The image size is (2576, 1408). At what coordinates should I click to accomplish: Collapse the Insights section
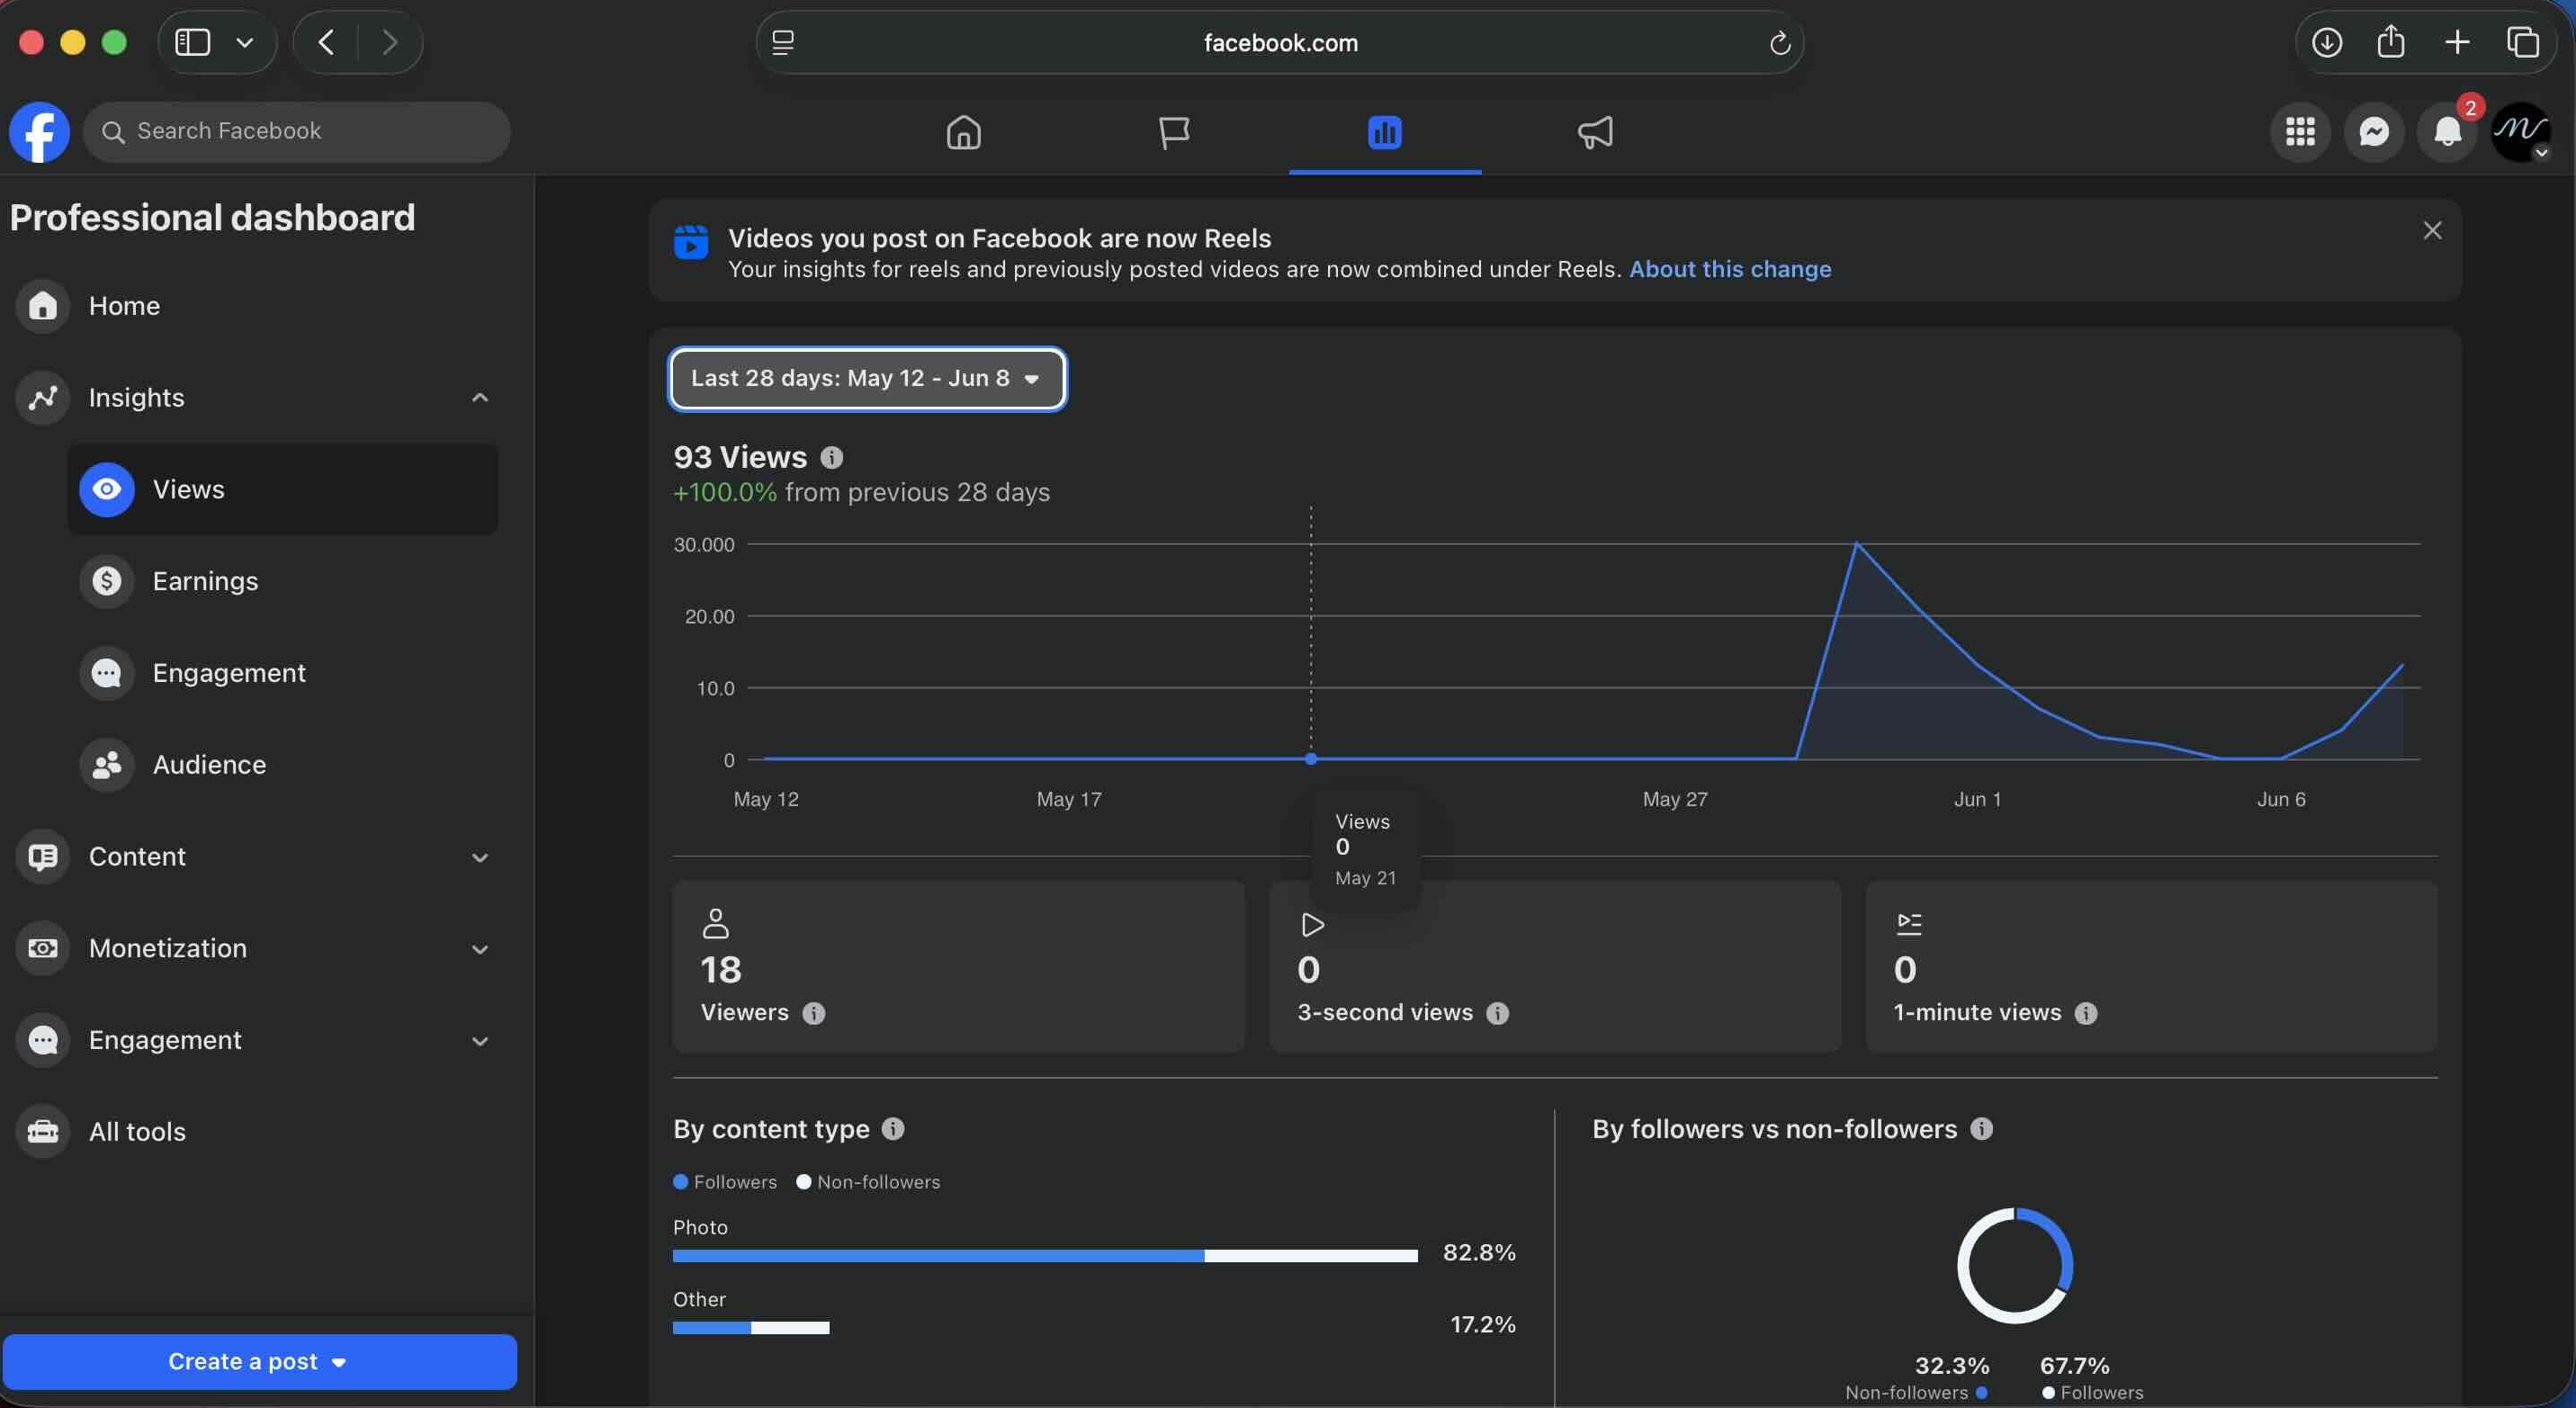(480, 398)
